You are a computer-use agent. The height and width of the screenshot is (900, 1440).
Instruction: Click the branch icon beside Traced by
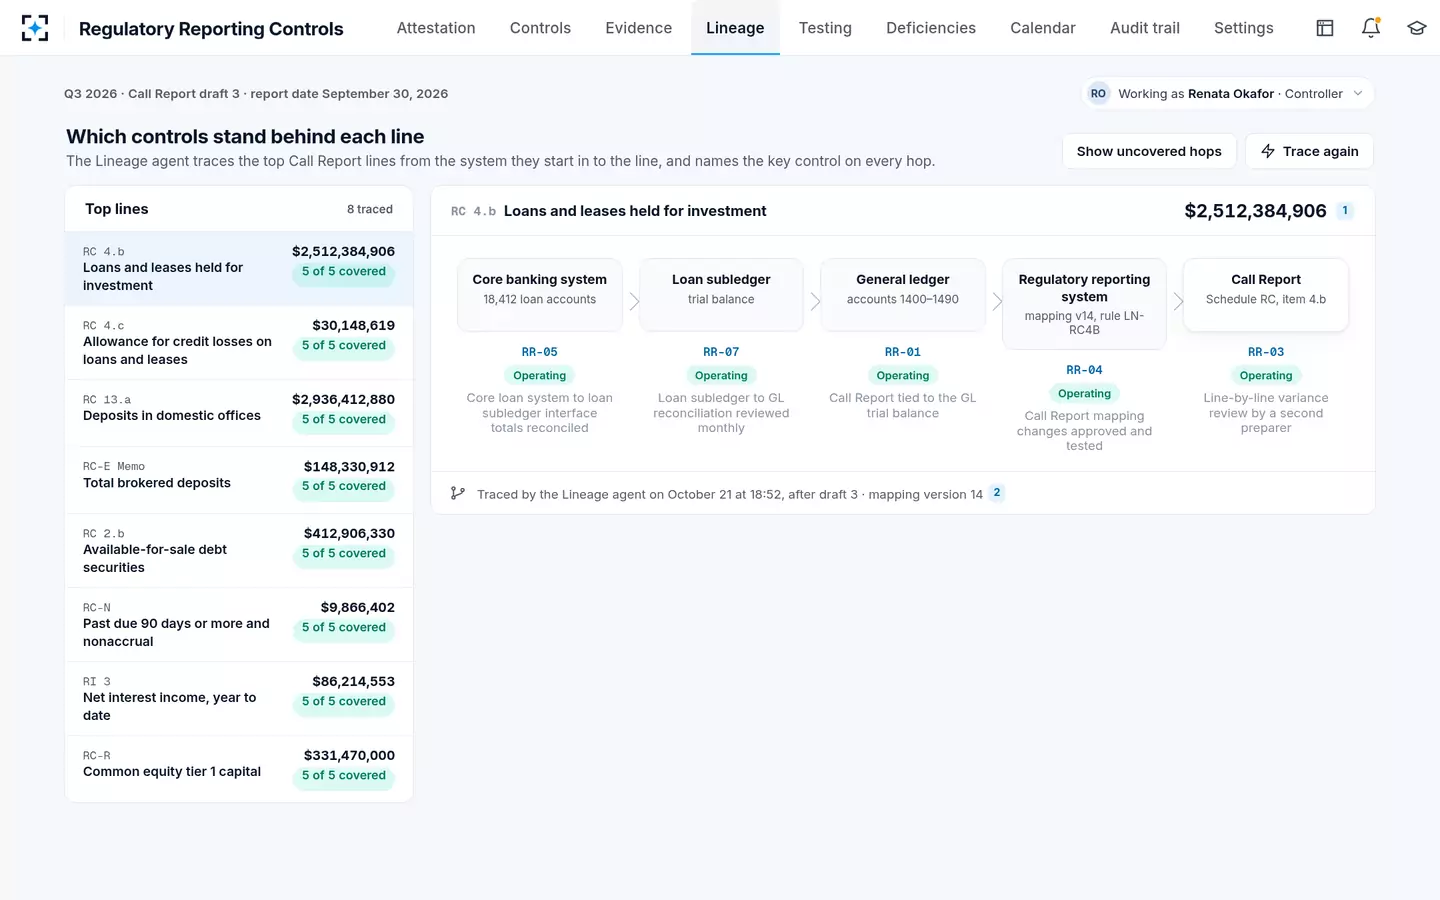[458, 493]
